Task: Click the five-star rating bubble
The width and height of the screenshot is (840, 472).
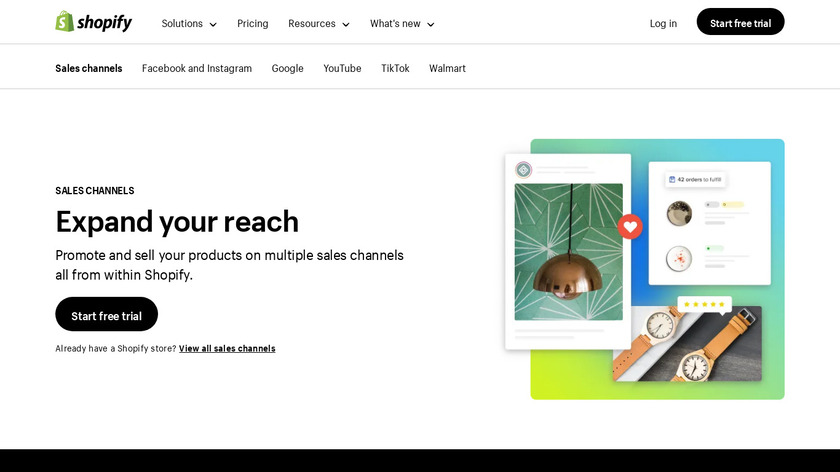Action: (x=704, y=304)
